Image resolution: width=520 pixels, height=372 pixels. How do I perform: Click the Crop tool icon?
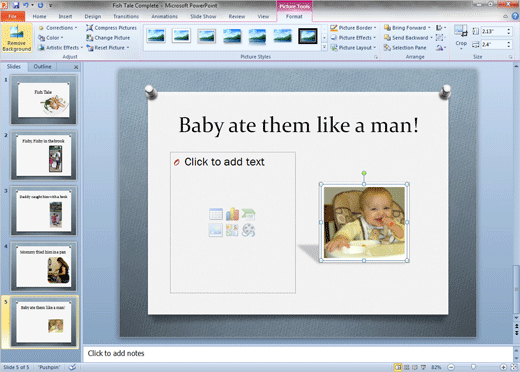click(x=461, y=31)
